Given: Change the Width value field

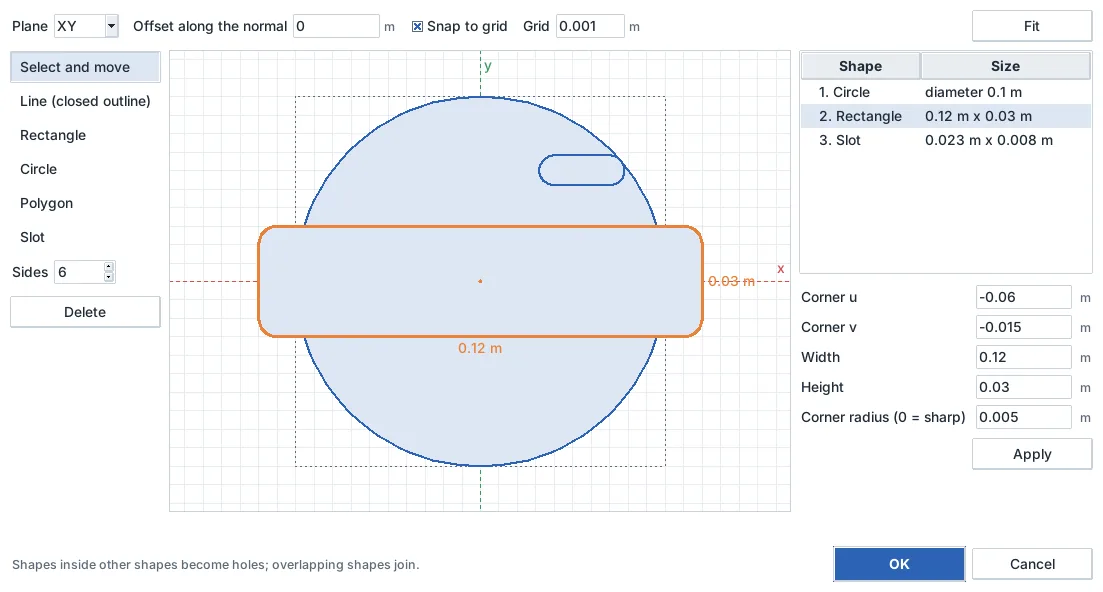Looking at the screenshot, I should (1024, 357).
